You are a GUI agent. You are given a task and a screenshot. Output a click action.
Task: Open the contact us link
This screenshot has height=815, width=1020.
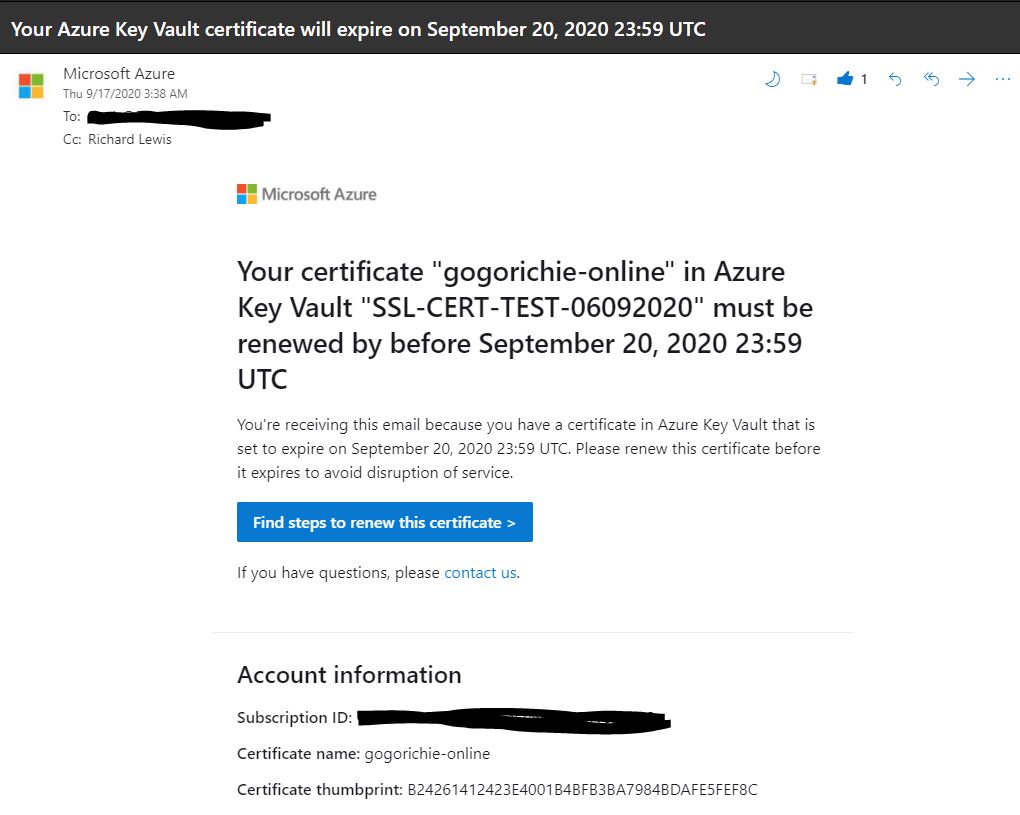click(x=481, y=572)
